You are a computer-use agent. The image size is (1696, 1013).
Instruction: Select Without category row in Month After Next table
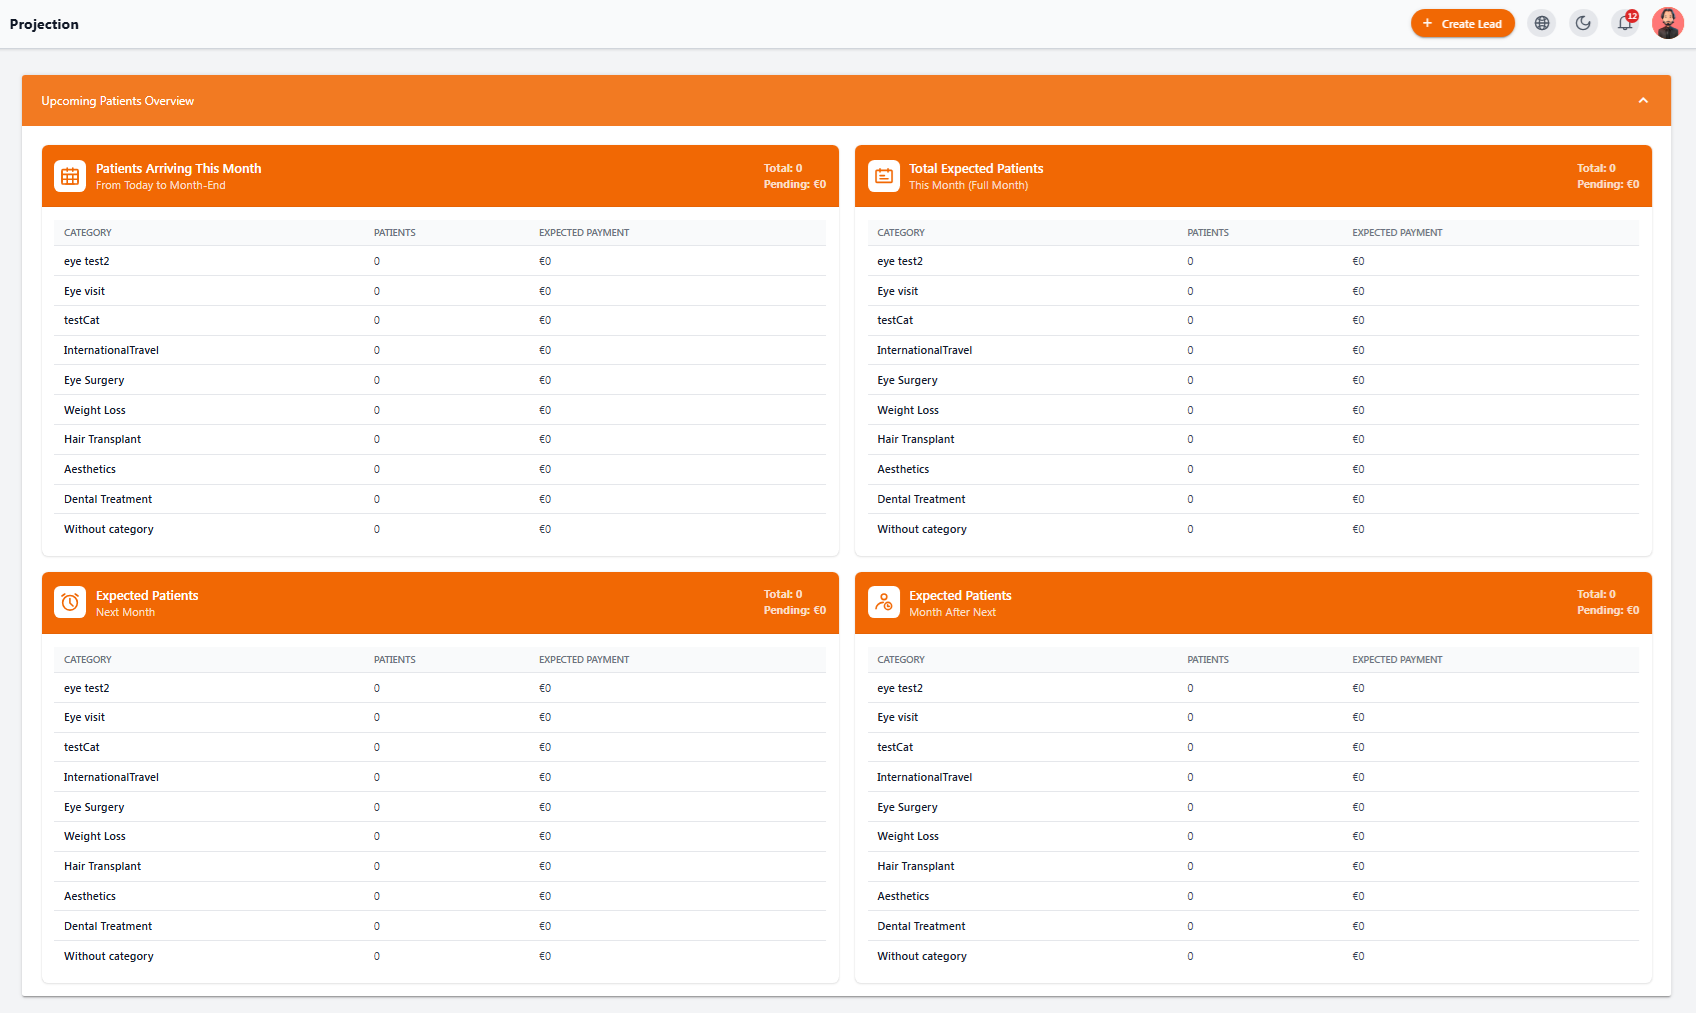coord(1253,956)
